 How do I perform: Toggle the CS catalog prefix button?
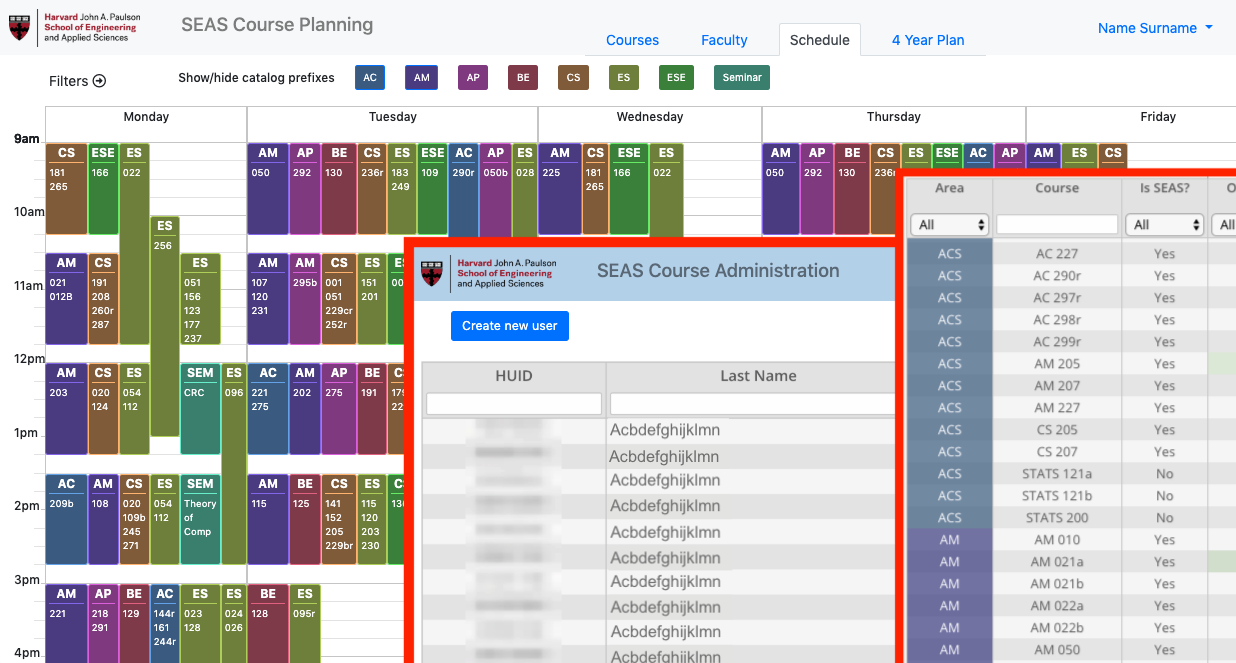coord(573,77)
